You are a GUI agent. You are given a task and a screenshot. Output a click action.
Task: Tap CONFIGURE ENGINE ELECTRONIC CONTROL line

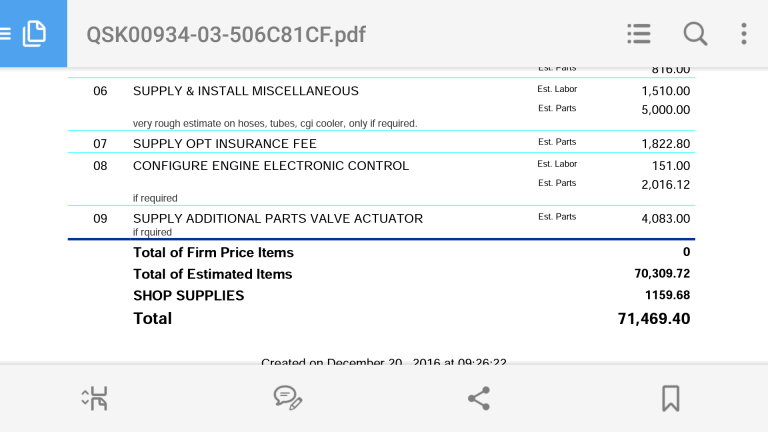point(271,166)
